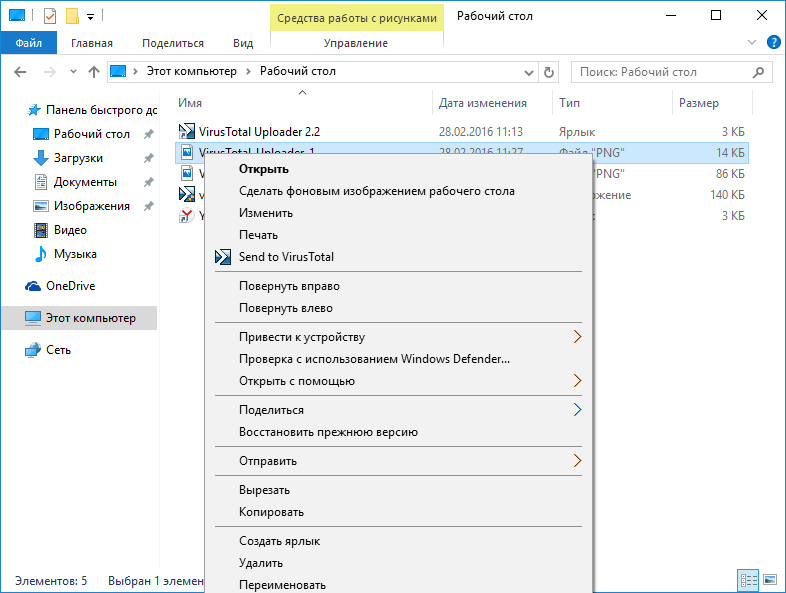Open quick access toolbar customize dropdown
786x593 pixels.
point(90,17)
